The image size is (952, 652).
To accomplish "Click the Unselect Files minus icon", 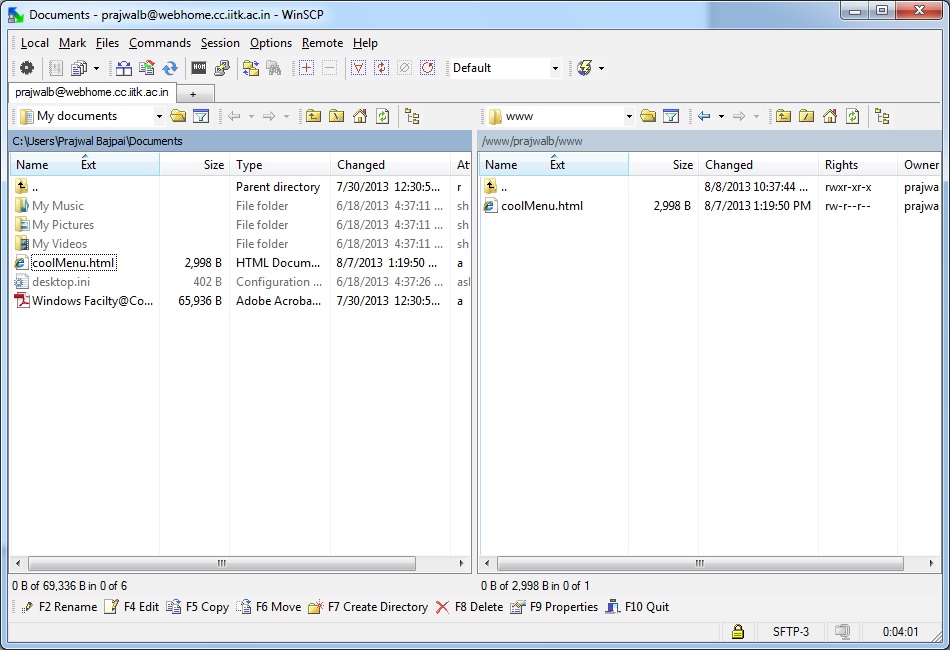I will (330, 68).
